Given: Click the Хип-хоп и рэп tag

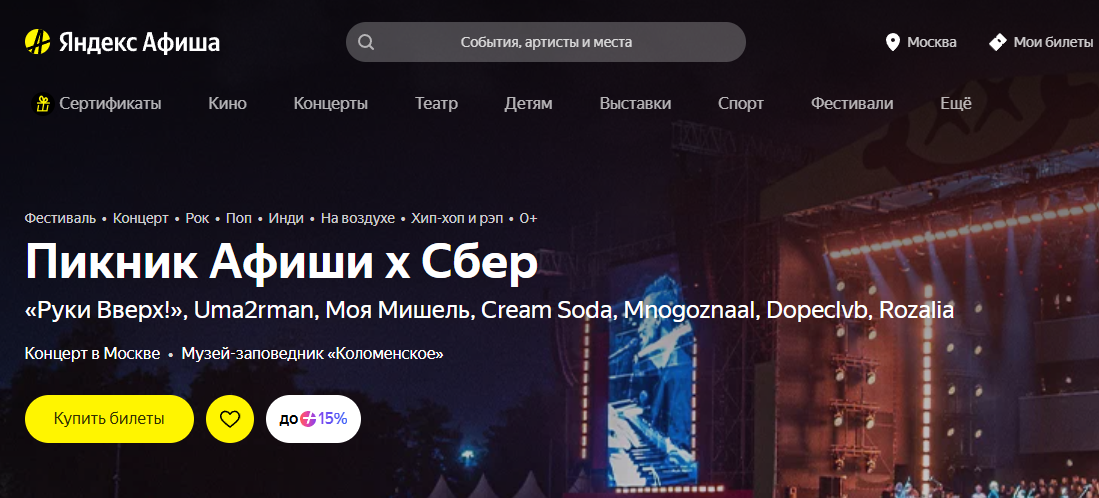Looking at the screenshot, I should click(457, 219).
